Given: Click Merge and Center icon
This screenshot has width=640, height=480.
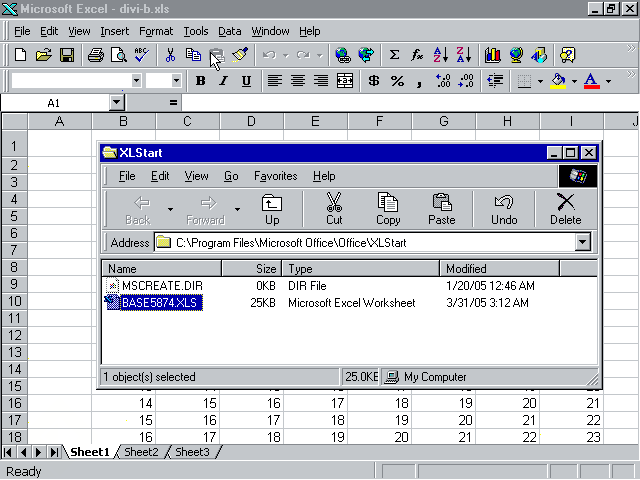Looking at the screenshot, I should [344, 81].
